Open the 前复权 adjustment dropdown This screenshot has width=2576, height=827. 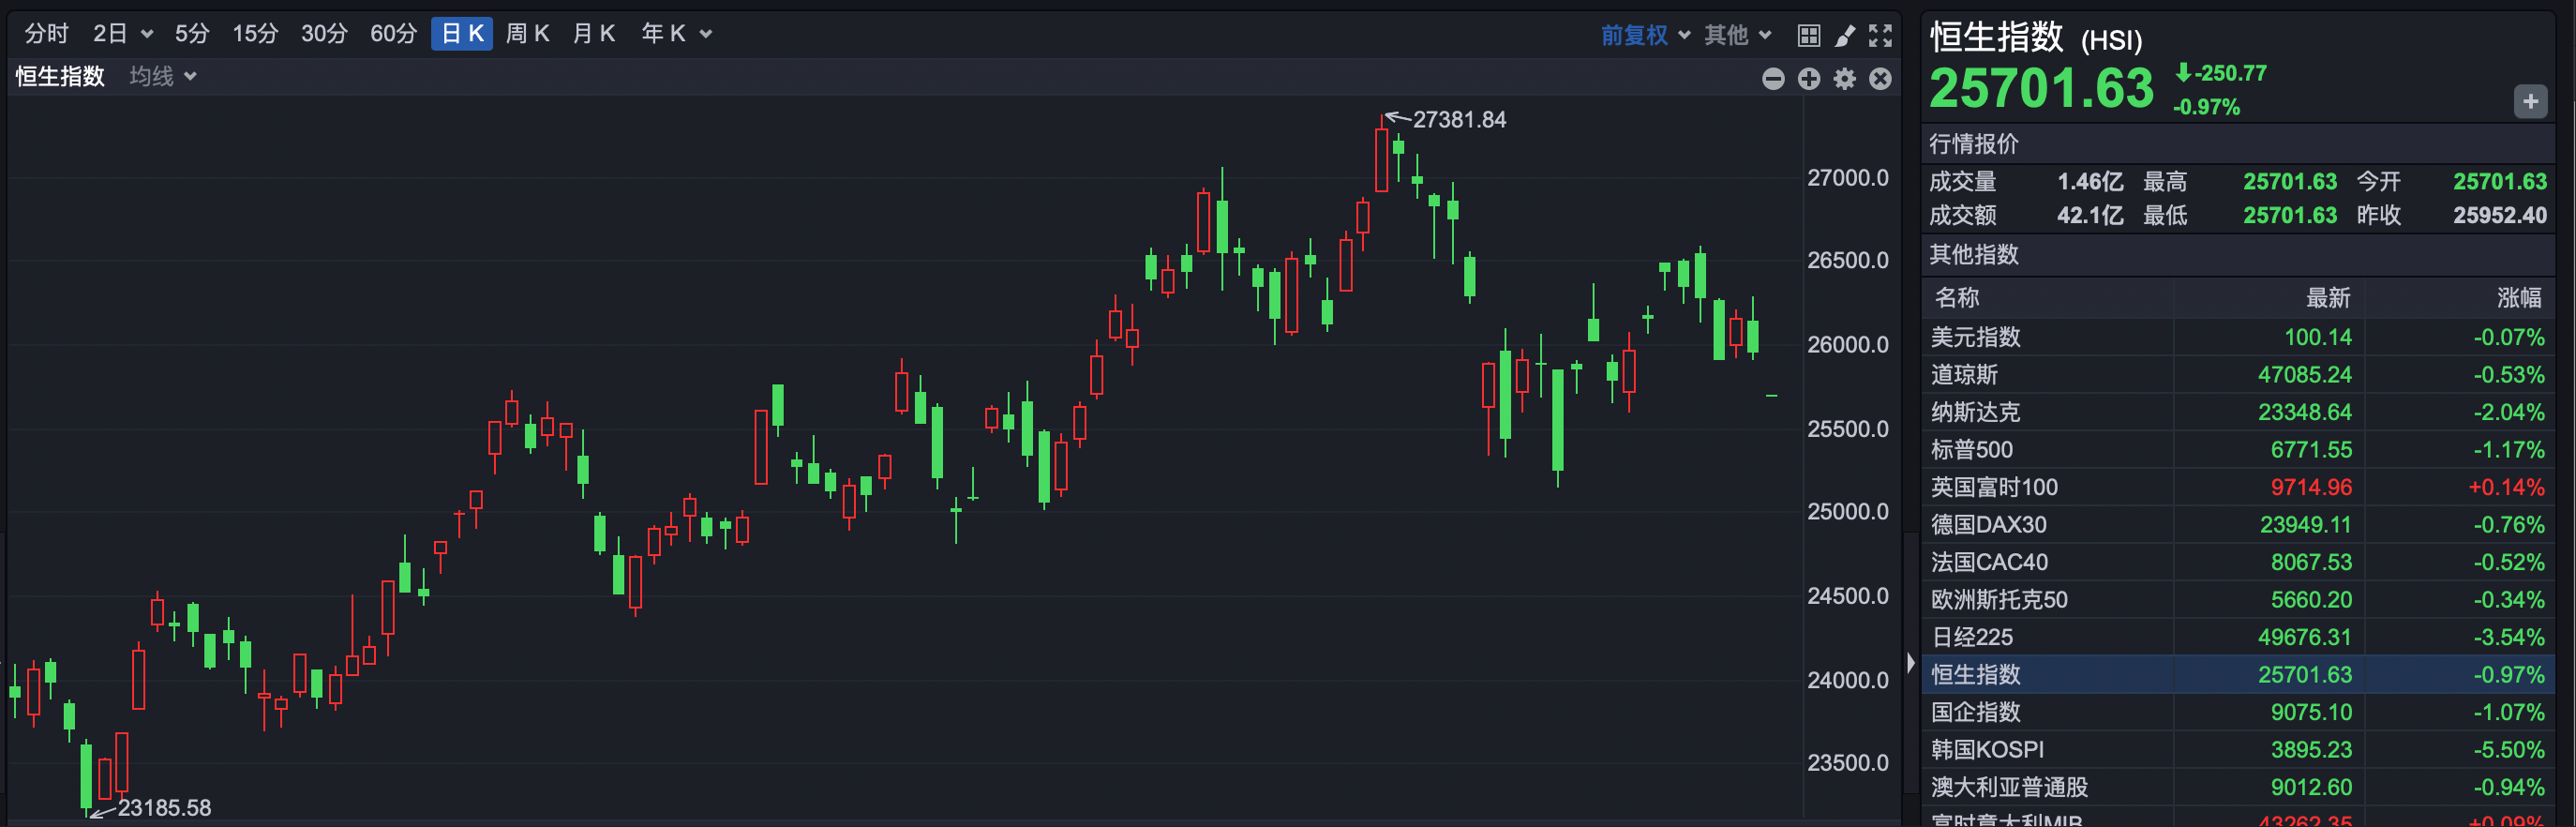click(x=1645, y=35)
